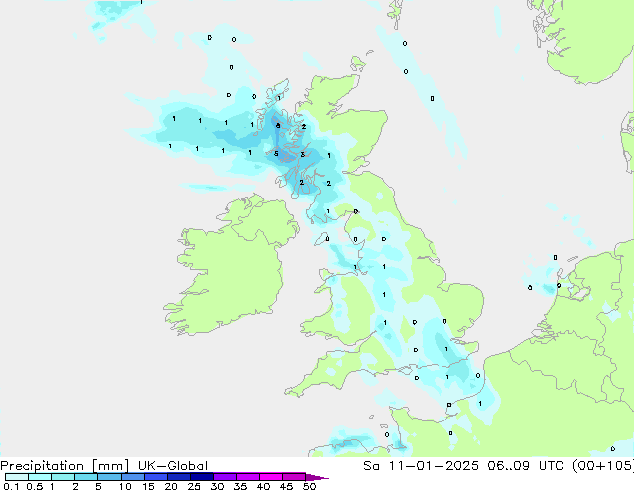Select the 40–45 mm magenta legend swatch
This screenshot has width=634, height=490.
point(271,477)
